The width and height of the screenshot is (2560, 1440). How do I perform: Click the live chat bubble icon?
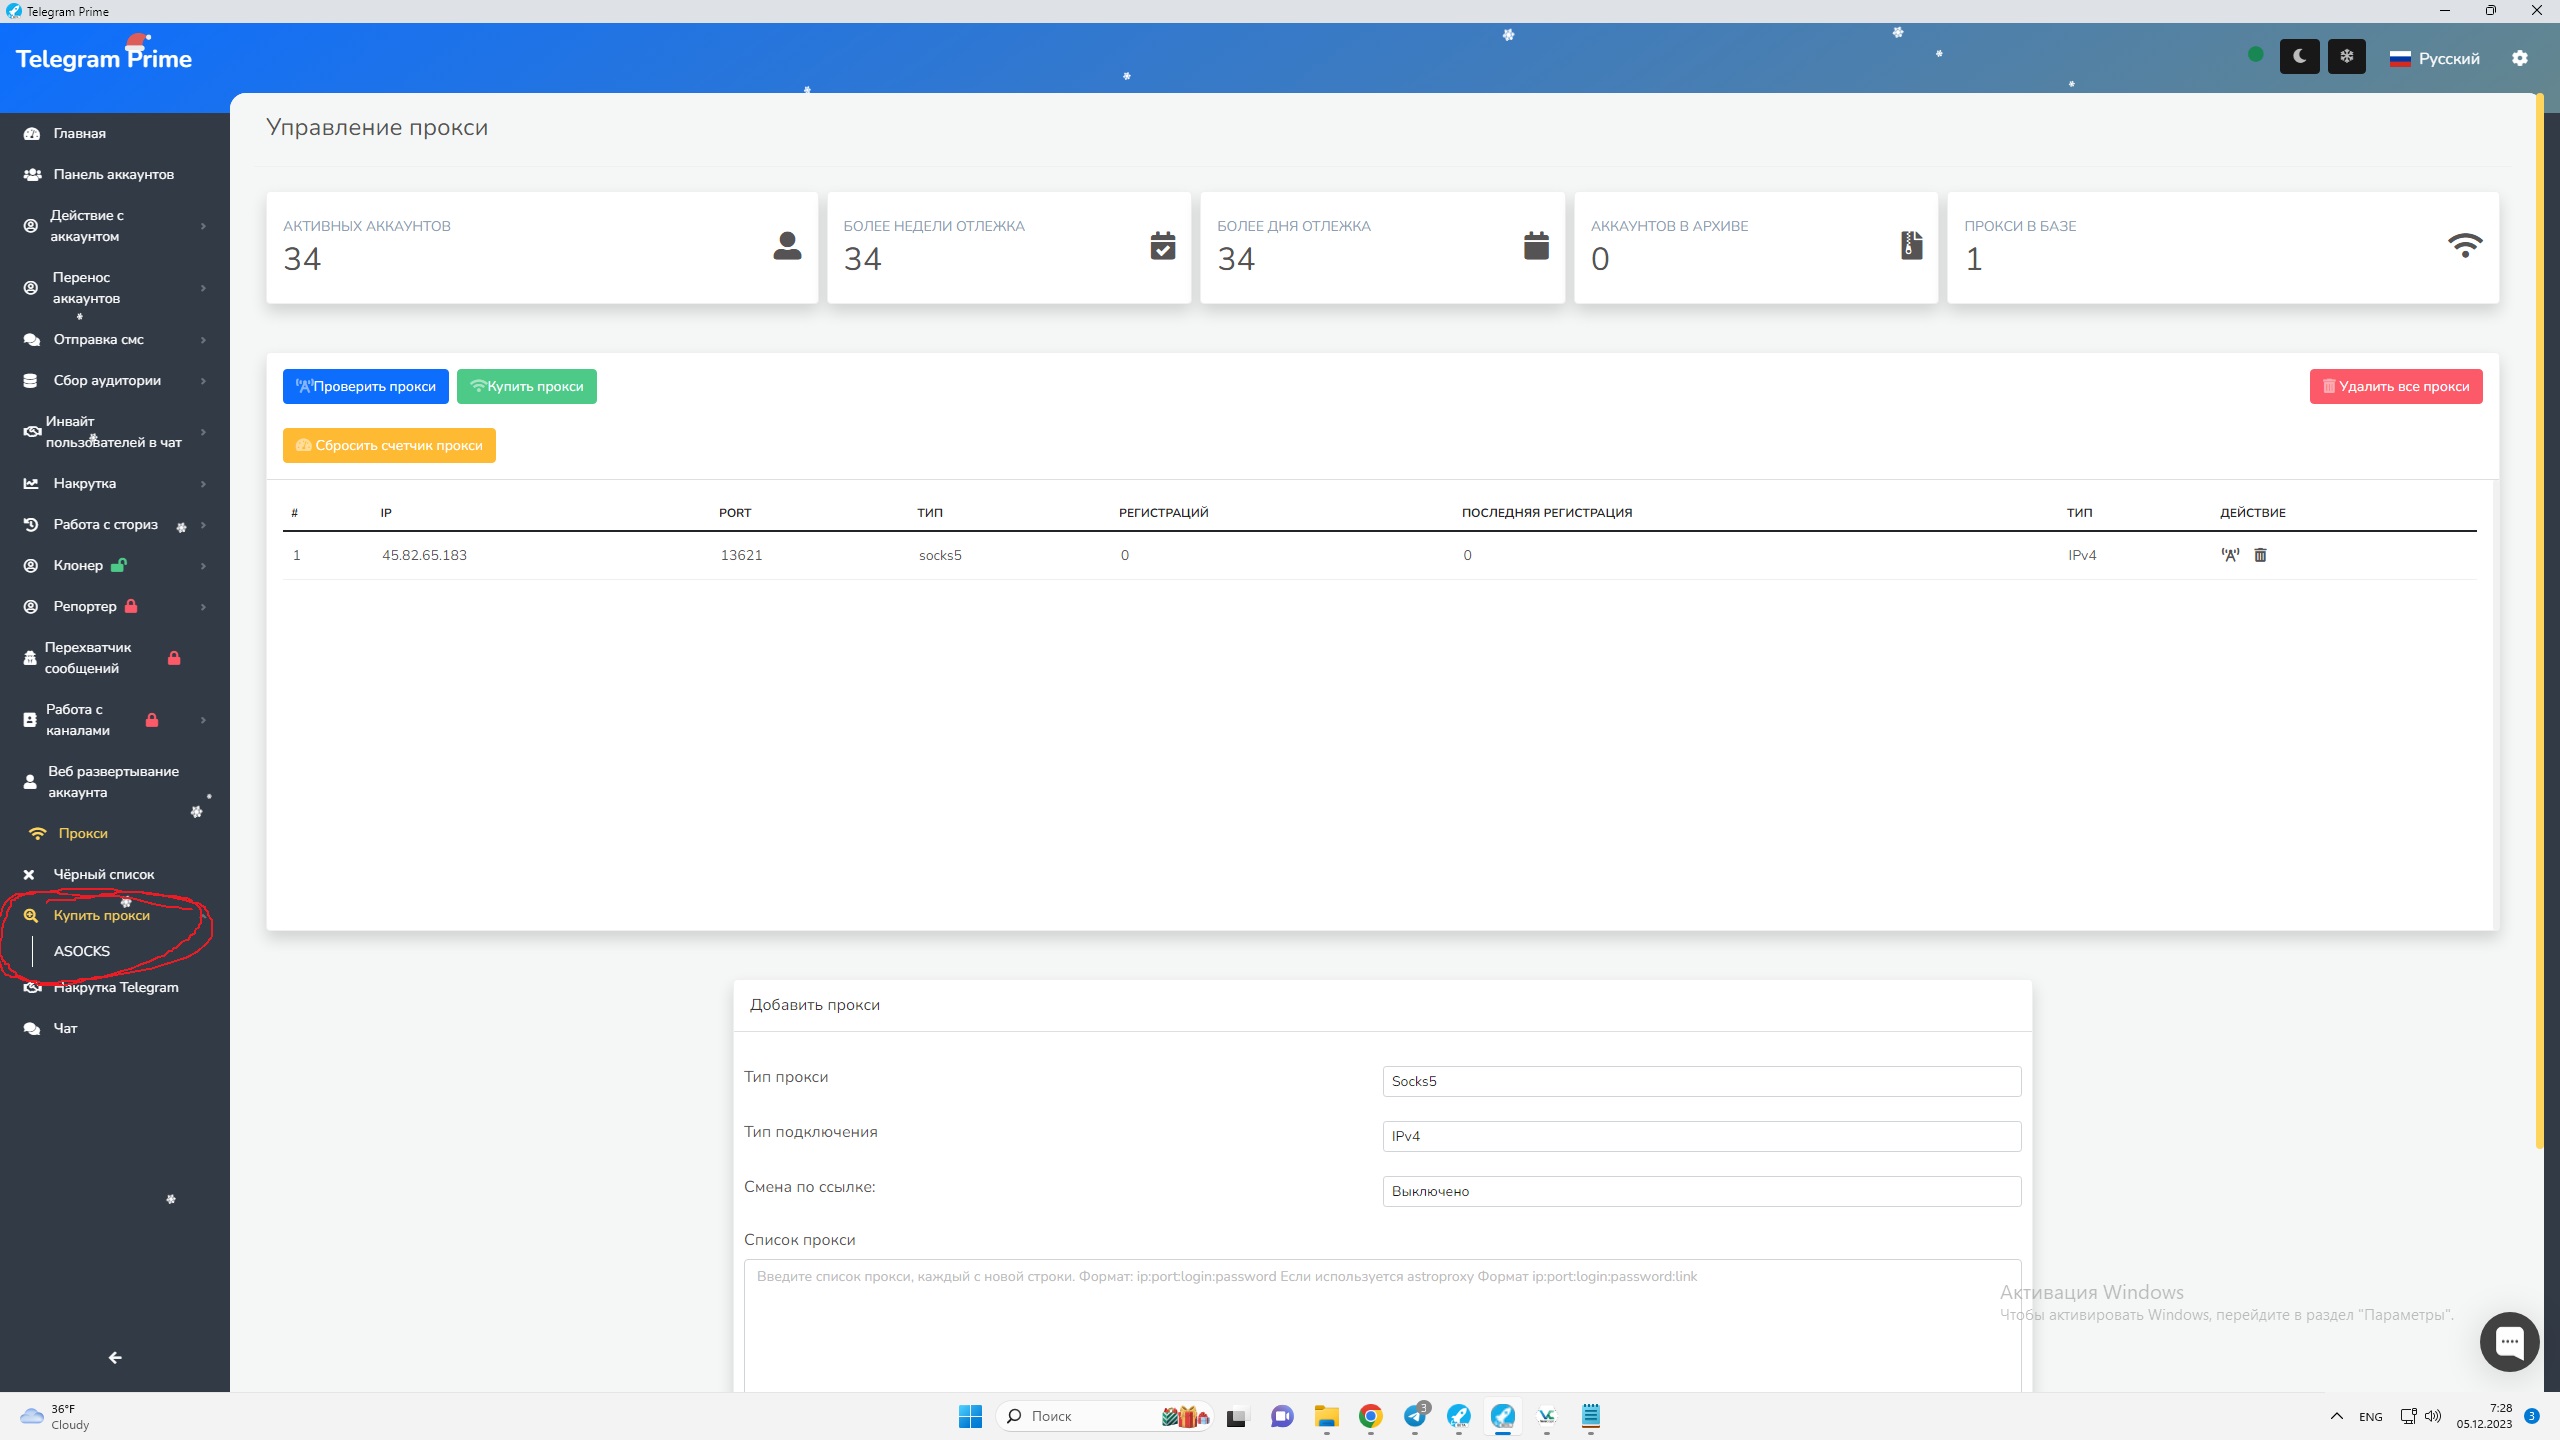(x=2509, y=1341)
